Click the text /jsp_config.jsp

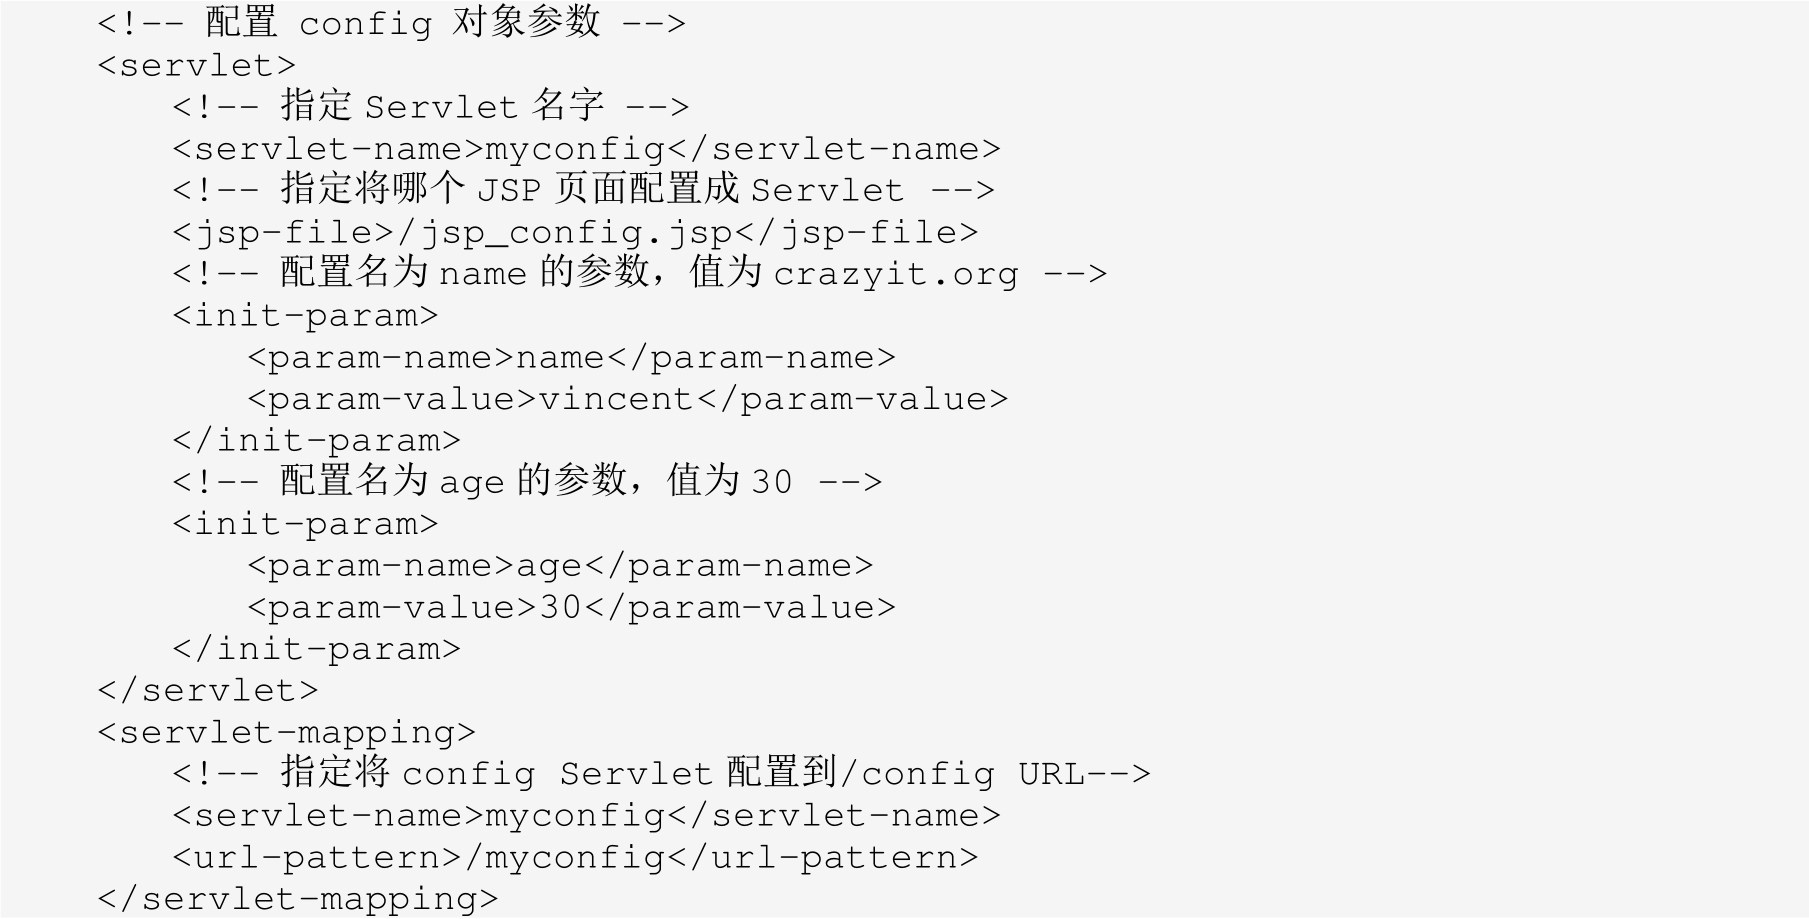[x=565, y=232]
